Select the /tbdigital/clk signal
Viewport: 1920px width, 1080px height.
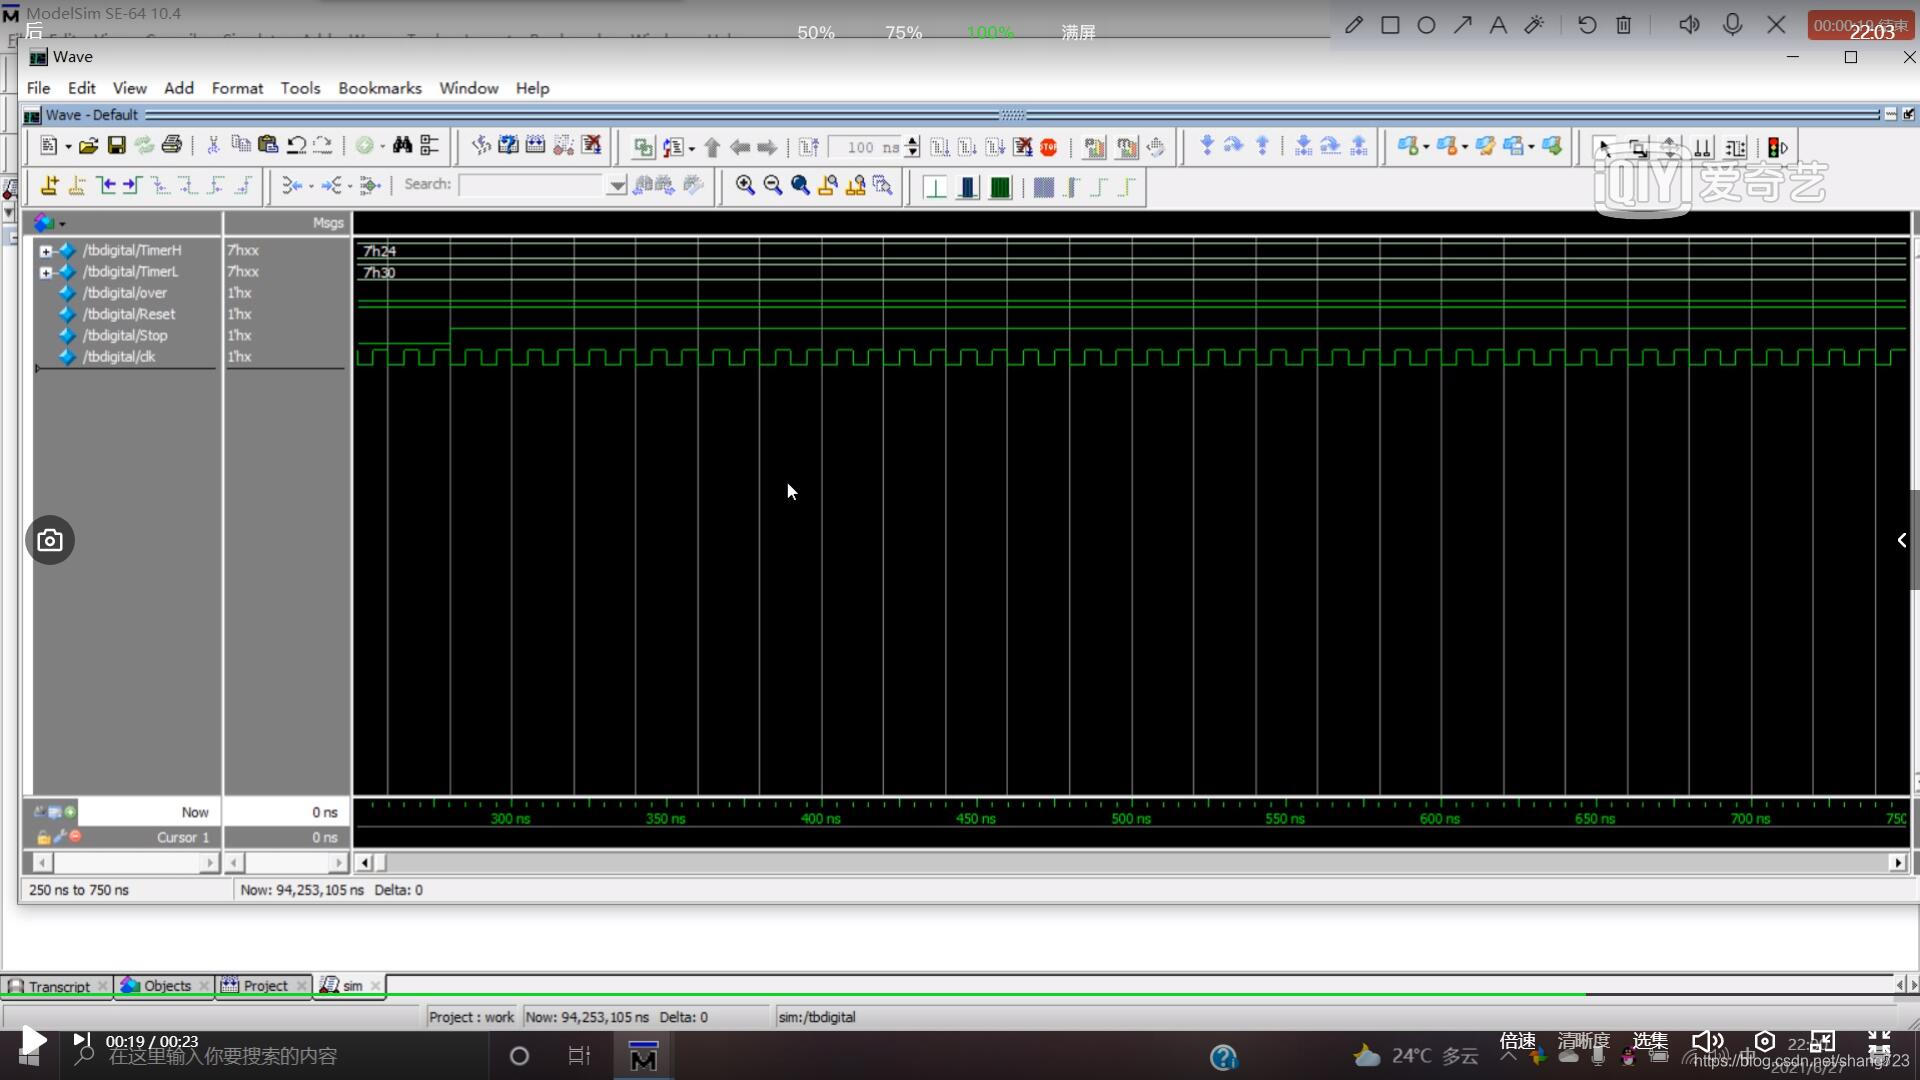click(119, 356)
